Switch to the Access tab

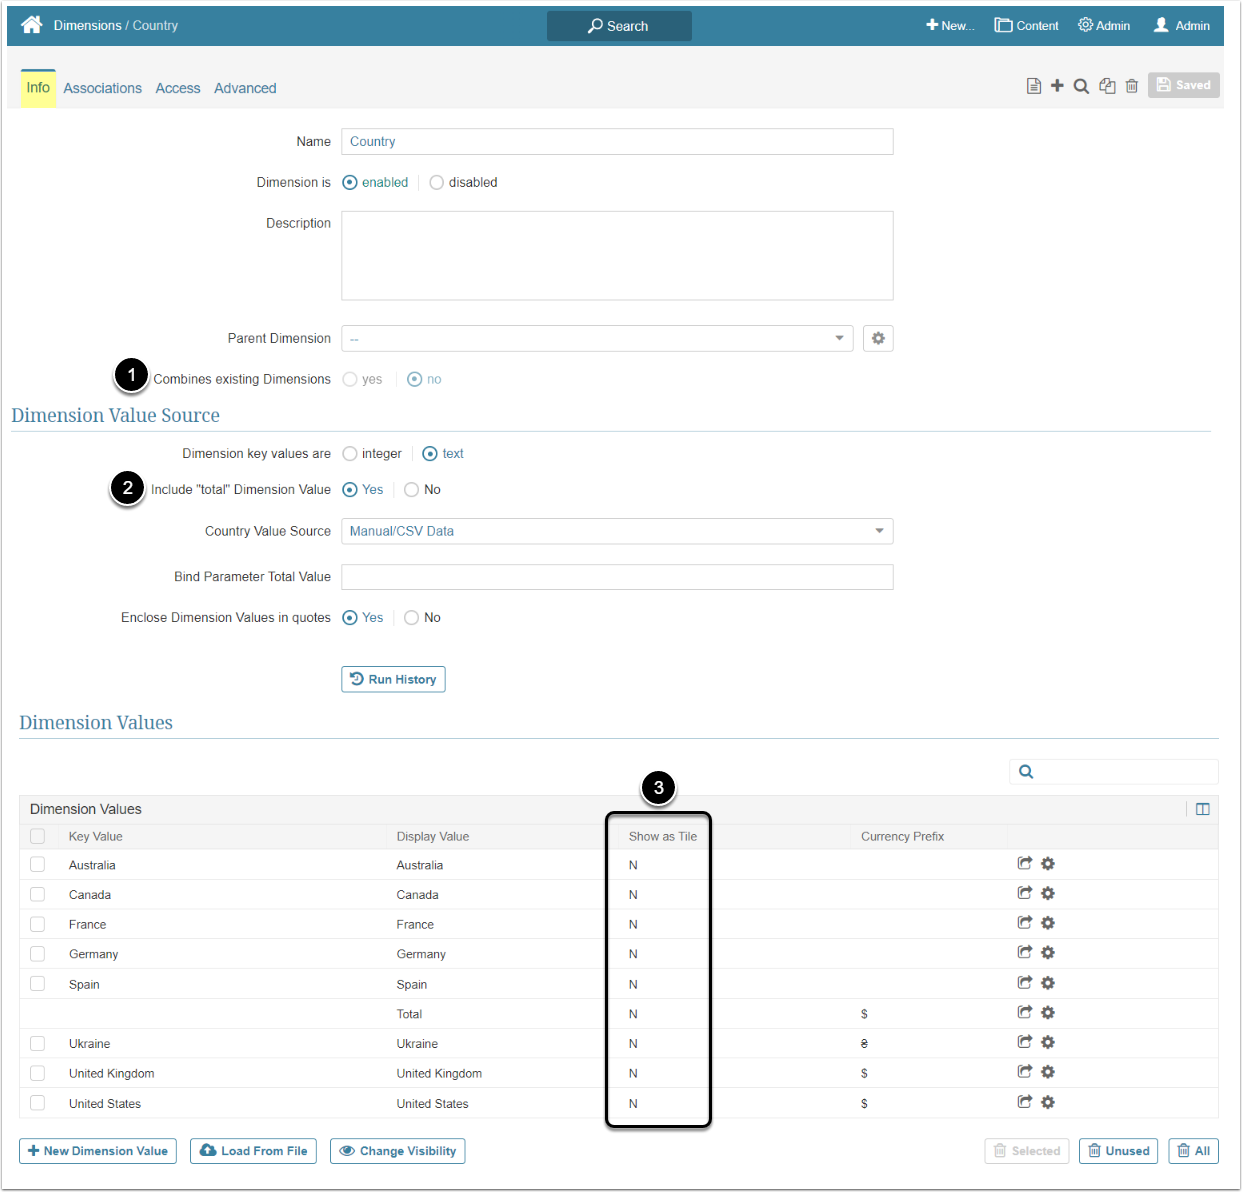[178, 88]
